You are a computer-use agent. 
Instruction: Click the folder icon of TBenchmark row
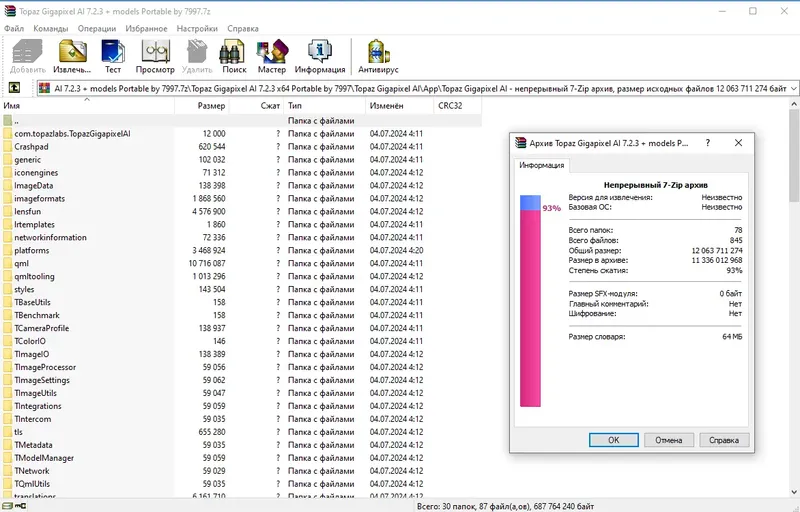click(7, 315)
